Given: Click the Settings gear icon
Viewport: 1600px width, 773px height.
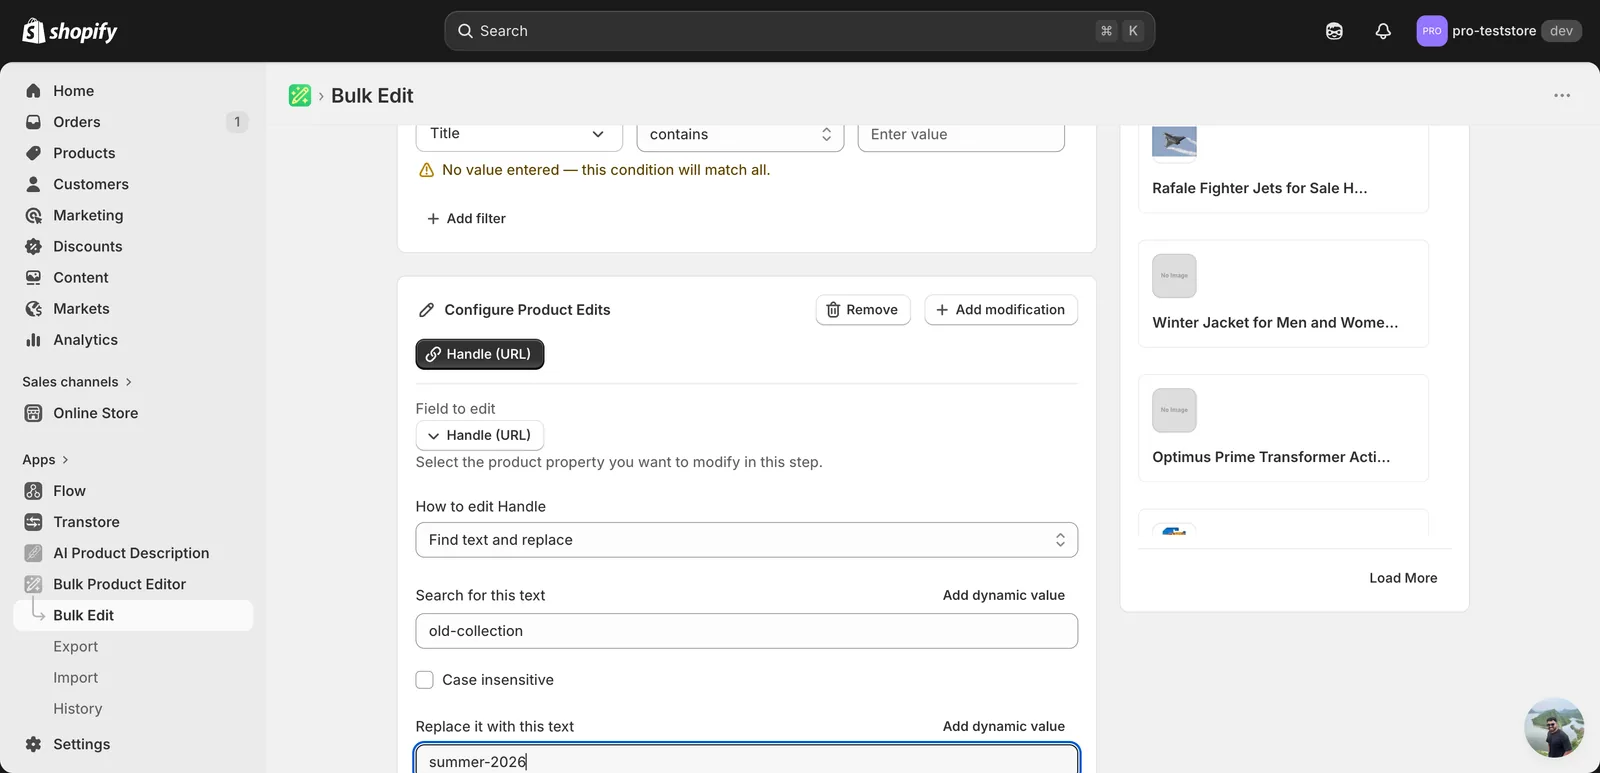Looking at the screenshot, I should tap(33, 744).
